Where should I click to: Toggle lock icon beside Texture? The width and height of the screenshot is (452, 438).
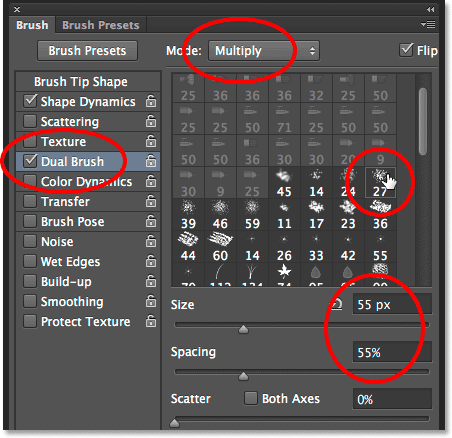151,141
